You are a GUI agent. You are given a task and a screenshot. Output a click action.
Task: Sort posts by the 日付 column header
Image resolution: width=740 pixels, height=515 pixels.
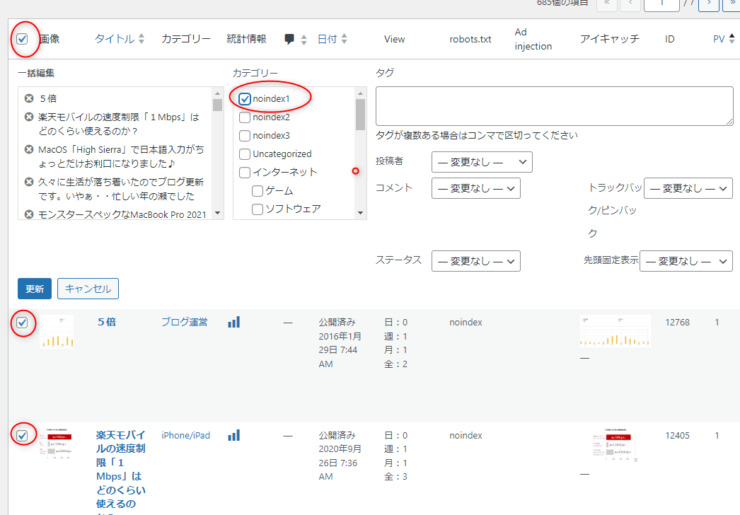pyautogui.click(x=327, y=39)
